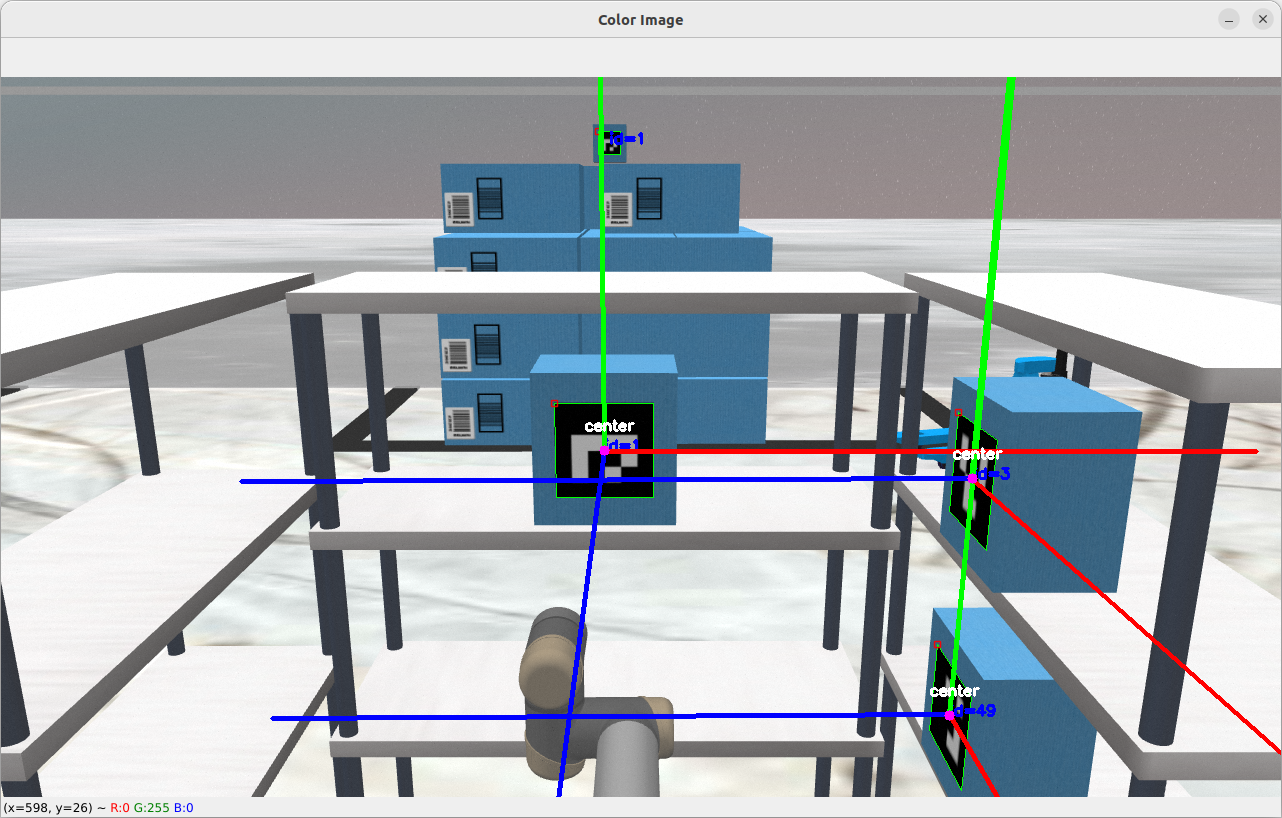Select the magenta center dot on id=49 marker
Image resolution: width=1282 pixels, height=818 pixels.
pyautogui.click(x=949, y=715)
